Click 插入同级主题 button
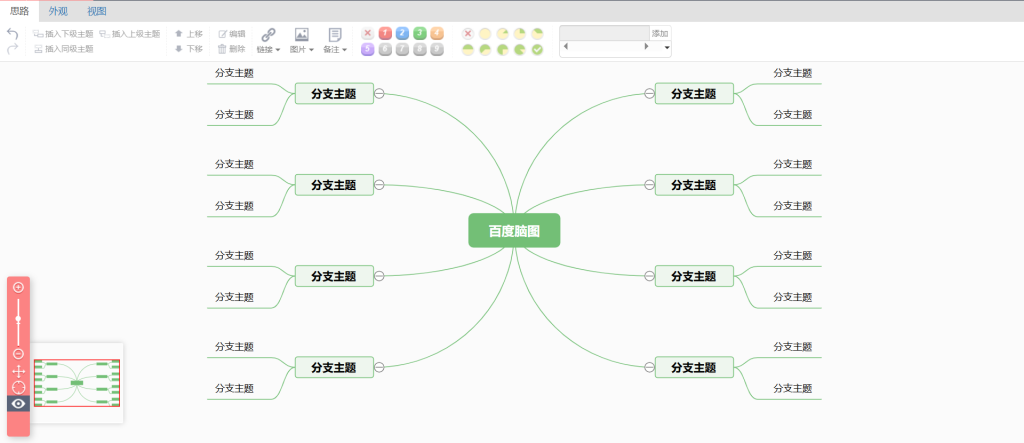 63,49
